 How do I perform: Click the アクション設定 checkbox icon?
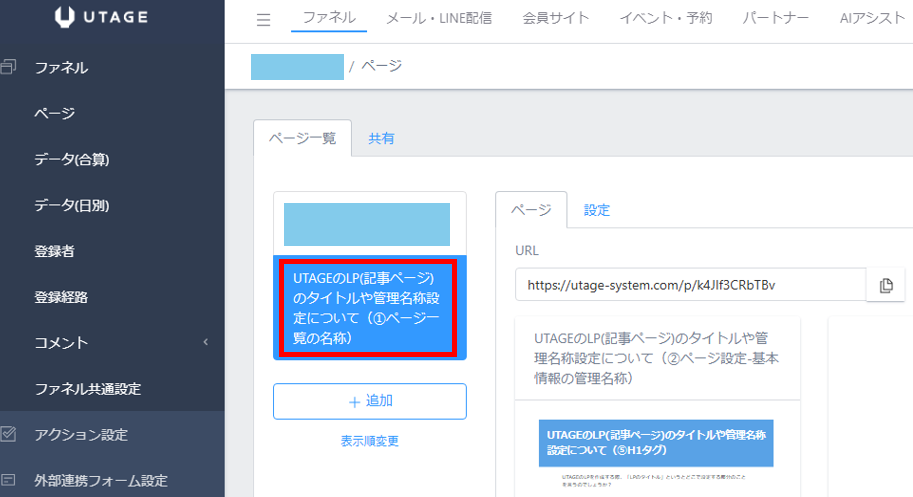pyautogui.click(x=9, y=434)
